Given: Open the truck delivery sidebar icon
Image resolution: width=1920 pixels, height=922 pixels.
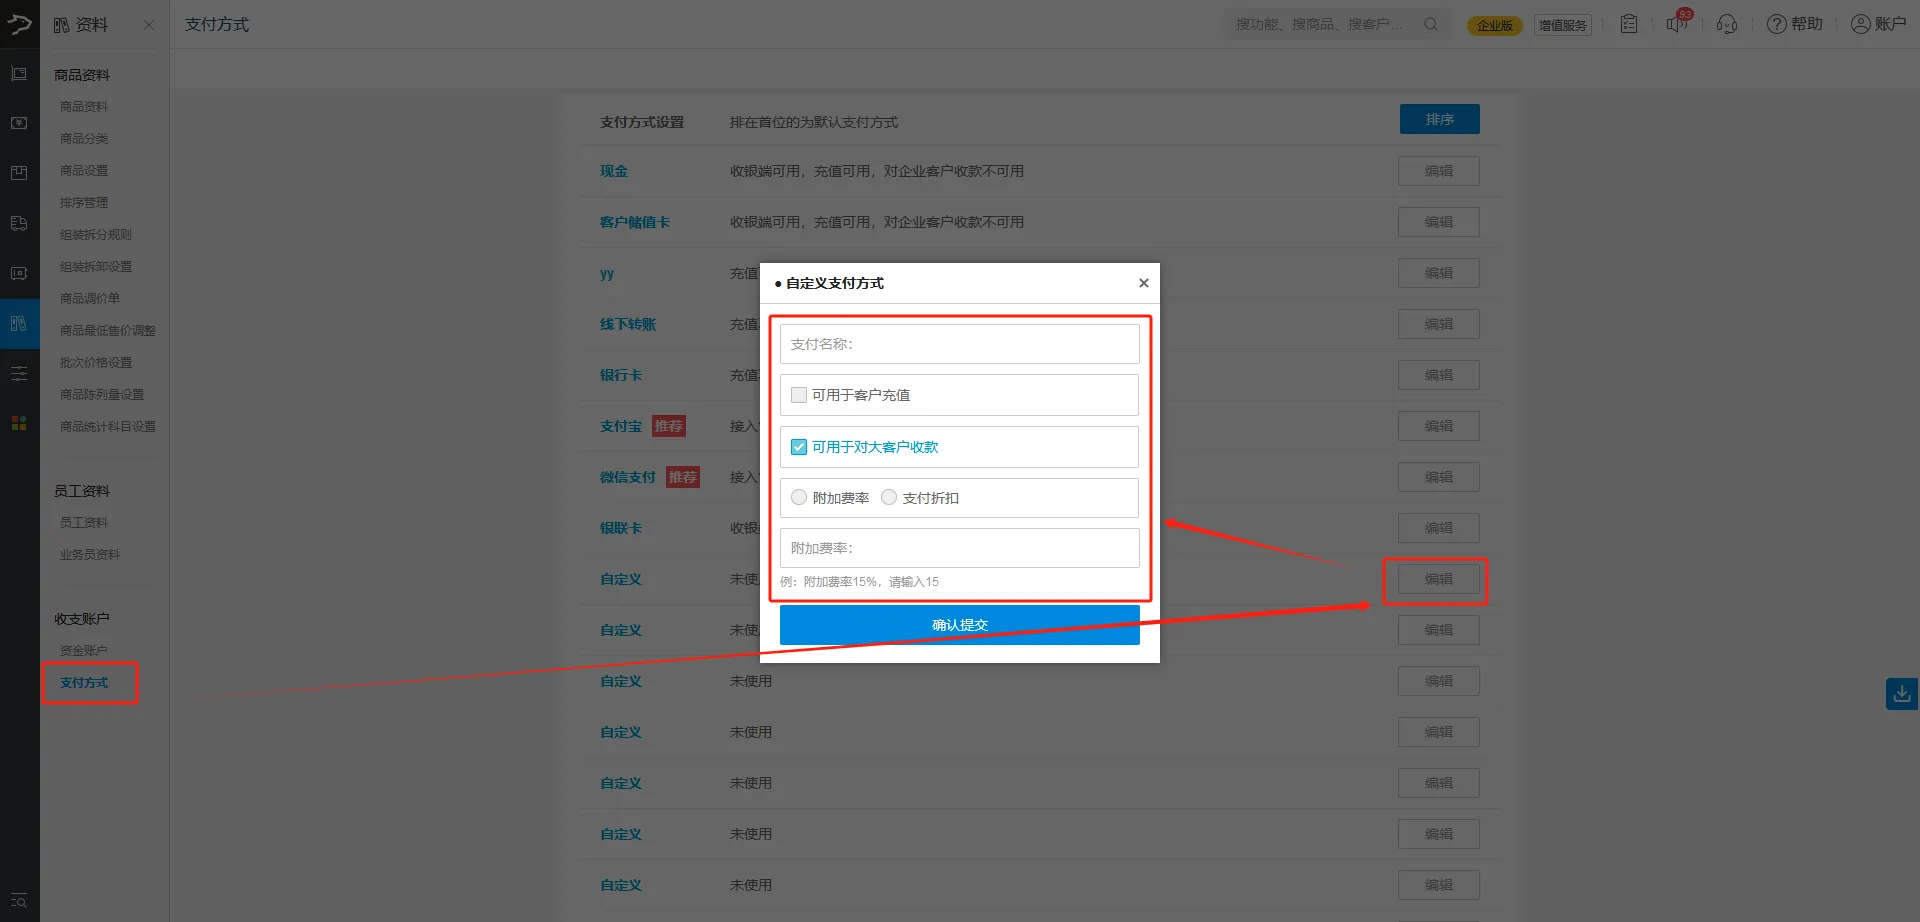Looking at the screenshot, I should 19,223.
